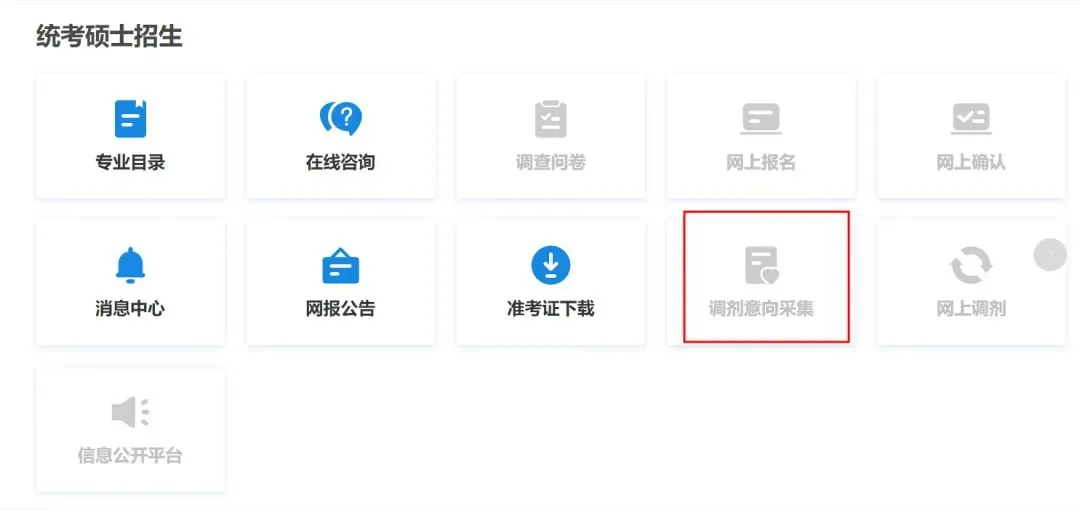Click the 在线咨询 question bubble icon
Viewport: 1080px width, 510px height.
pyautogui.click(x=340, y=119)
